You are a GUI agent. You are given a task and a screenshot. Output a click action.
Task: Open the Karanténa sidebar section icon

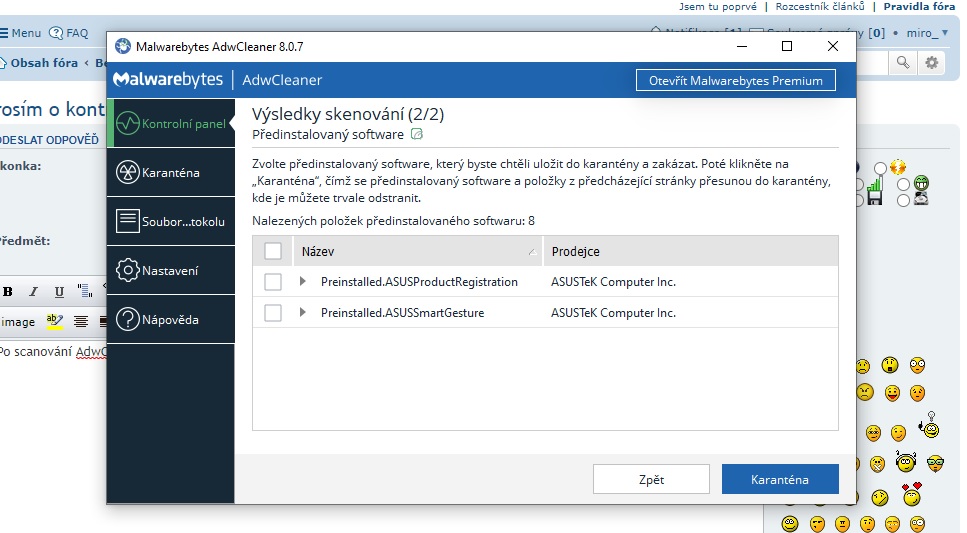128,173
